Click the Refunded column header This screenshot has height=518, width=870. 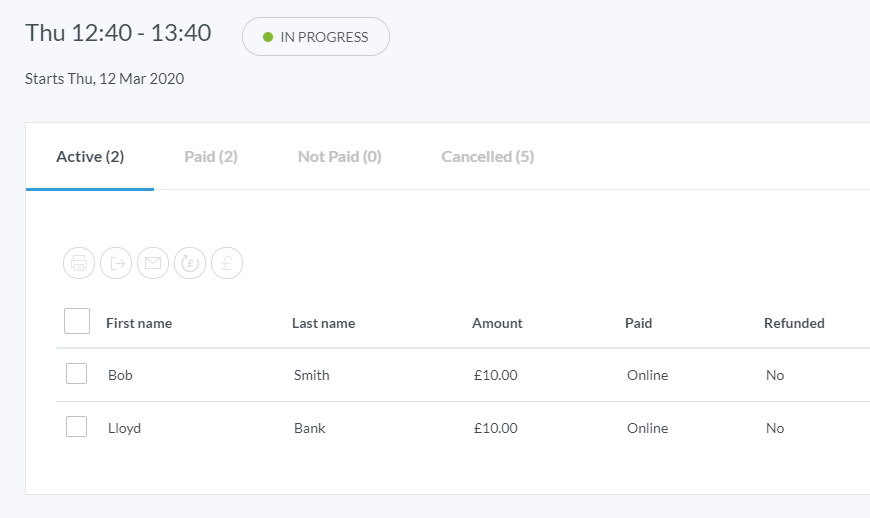point(794,323)
